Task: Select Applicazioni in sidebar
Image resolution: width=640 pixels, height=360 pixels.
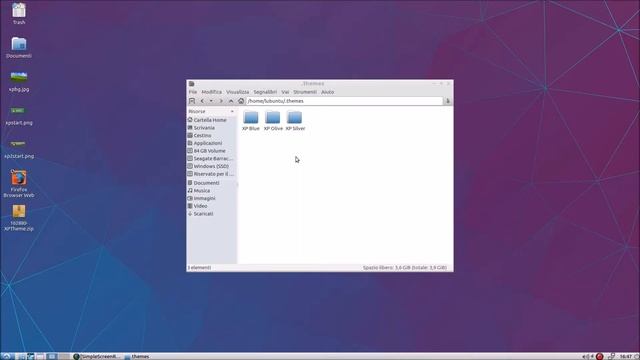Action: (211, 143)
